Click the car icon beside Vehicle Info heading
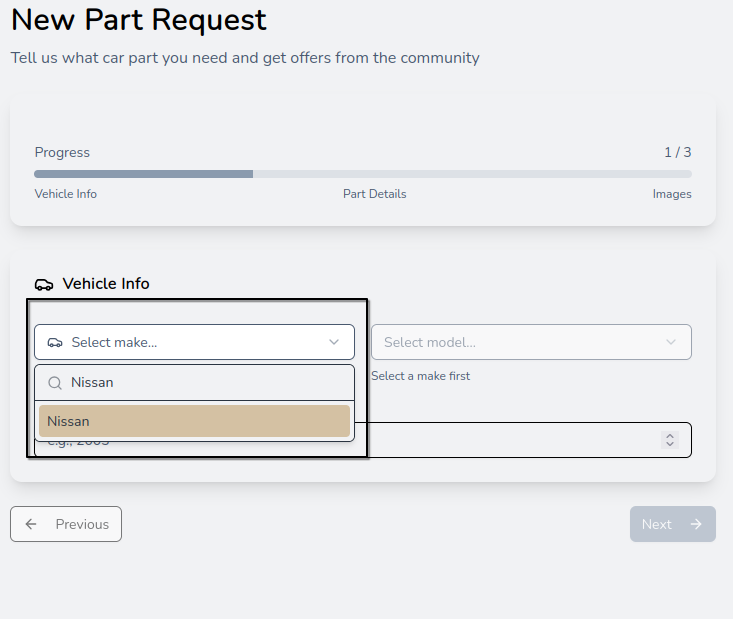The height and width of the screenshot is (619, 733). tap(44, 284)
